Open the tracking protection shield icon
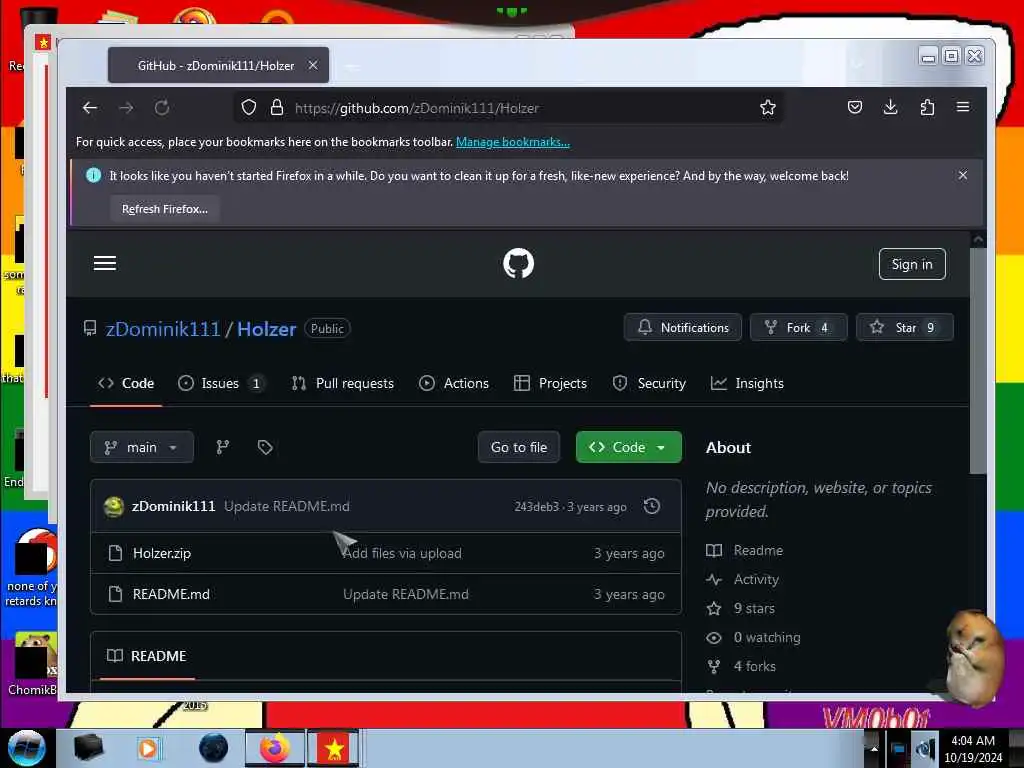 point(249,107)
